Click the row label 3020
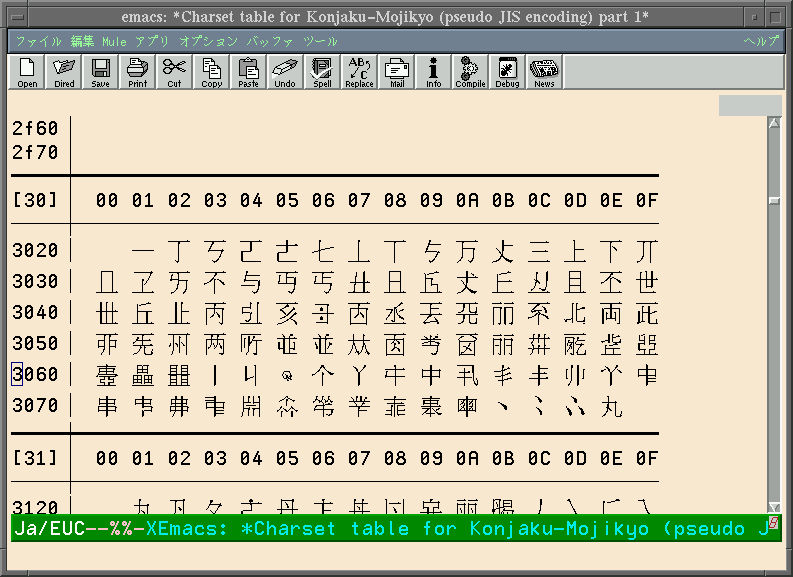This screenshot has height=577, width=793. (x=35, y=250)
